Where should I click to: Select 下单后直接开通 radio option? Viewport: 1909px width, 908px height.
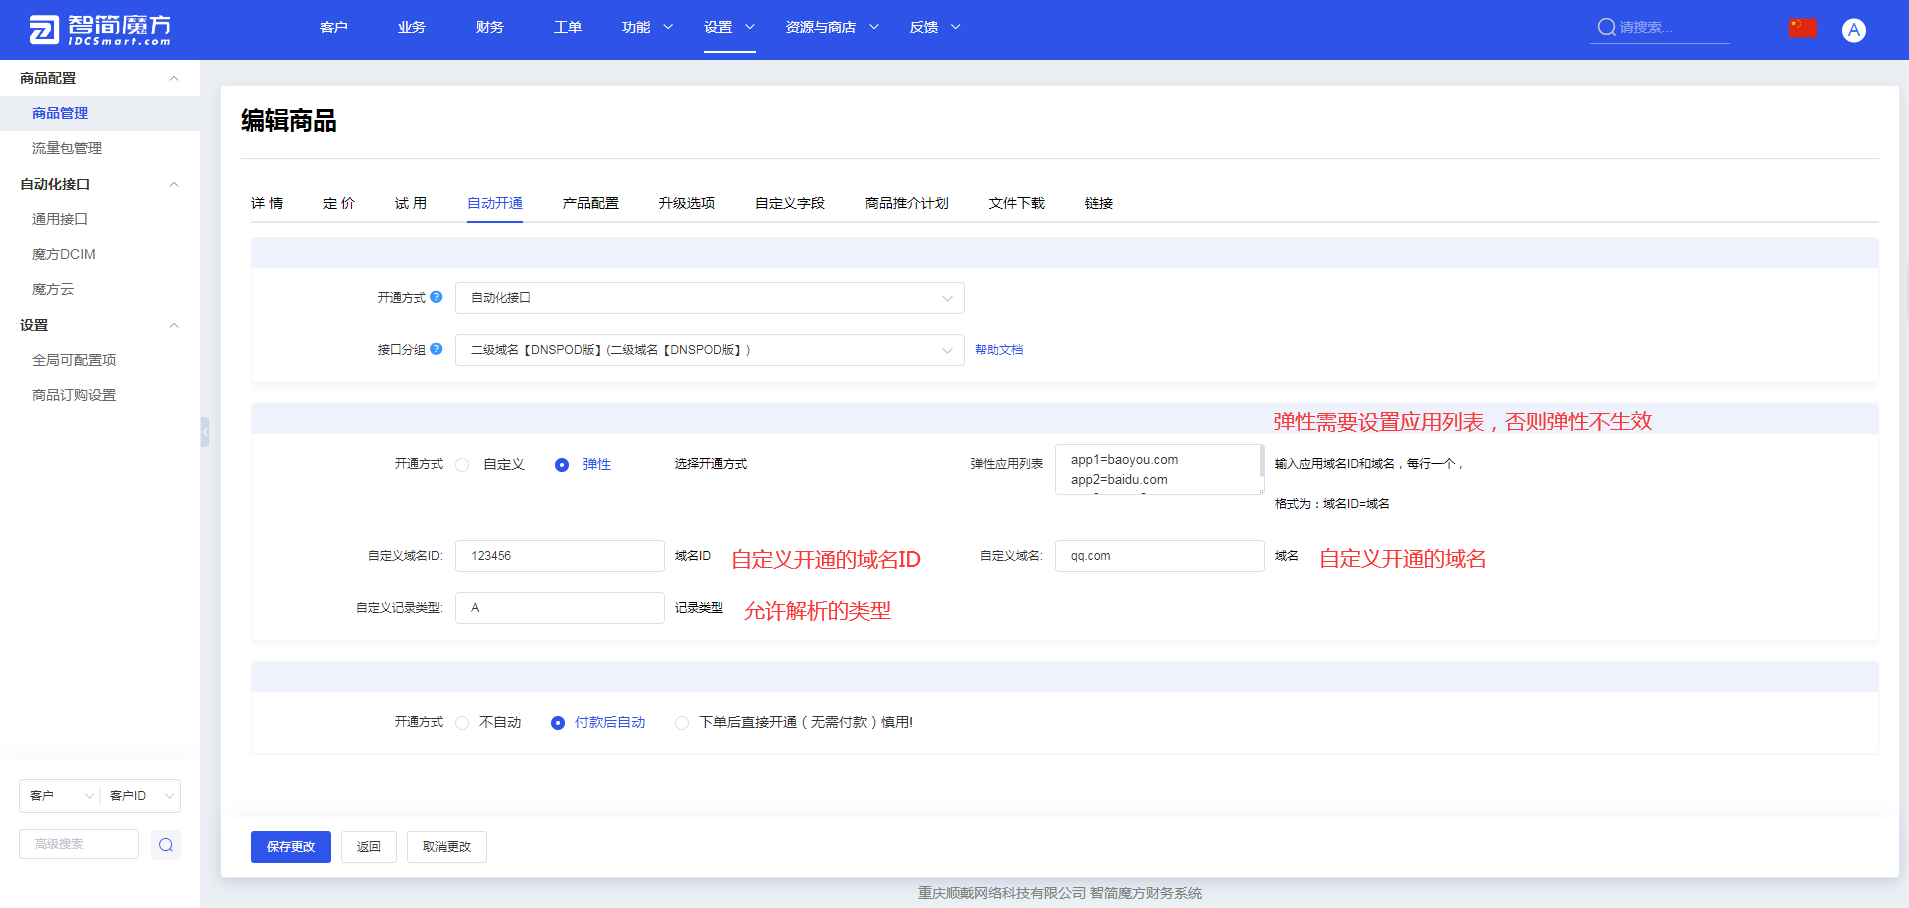coord(682,723)
